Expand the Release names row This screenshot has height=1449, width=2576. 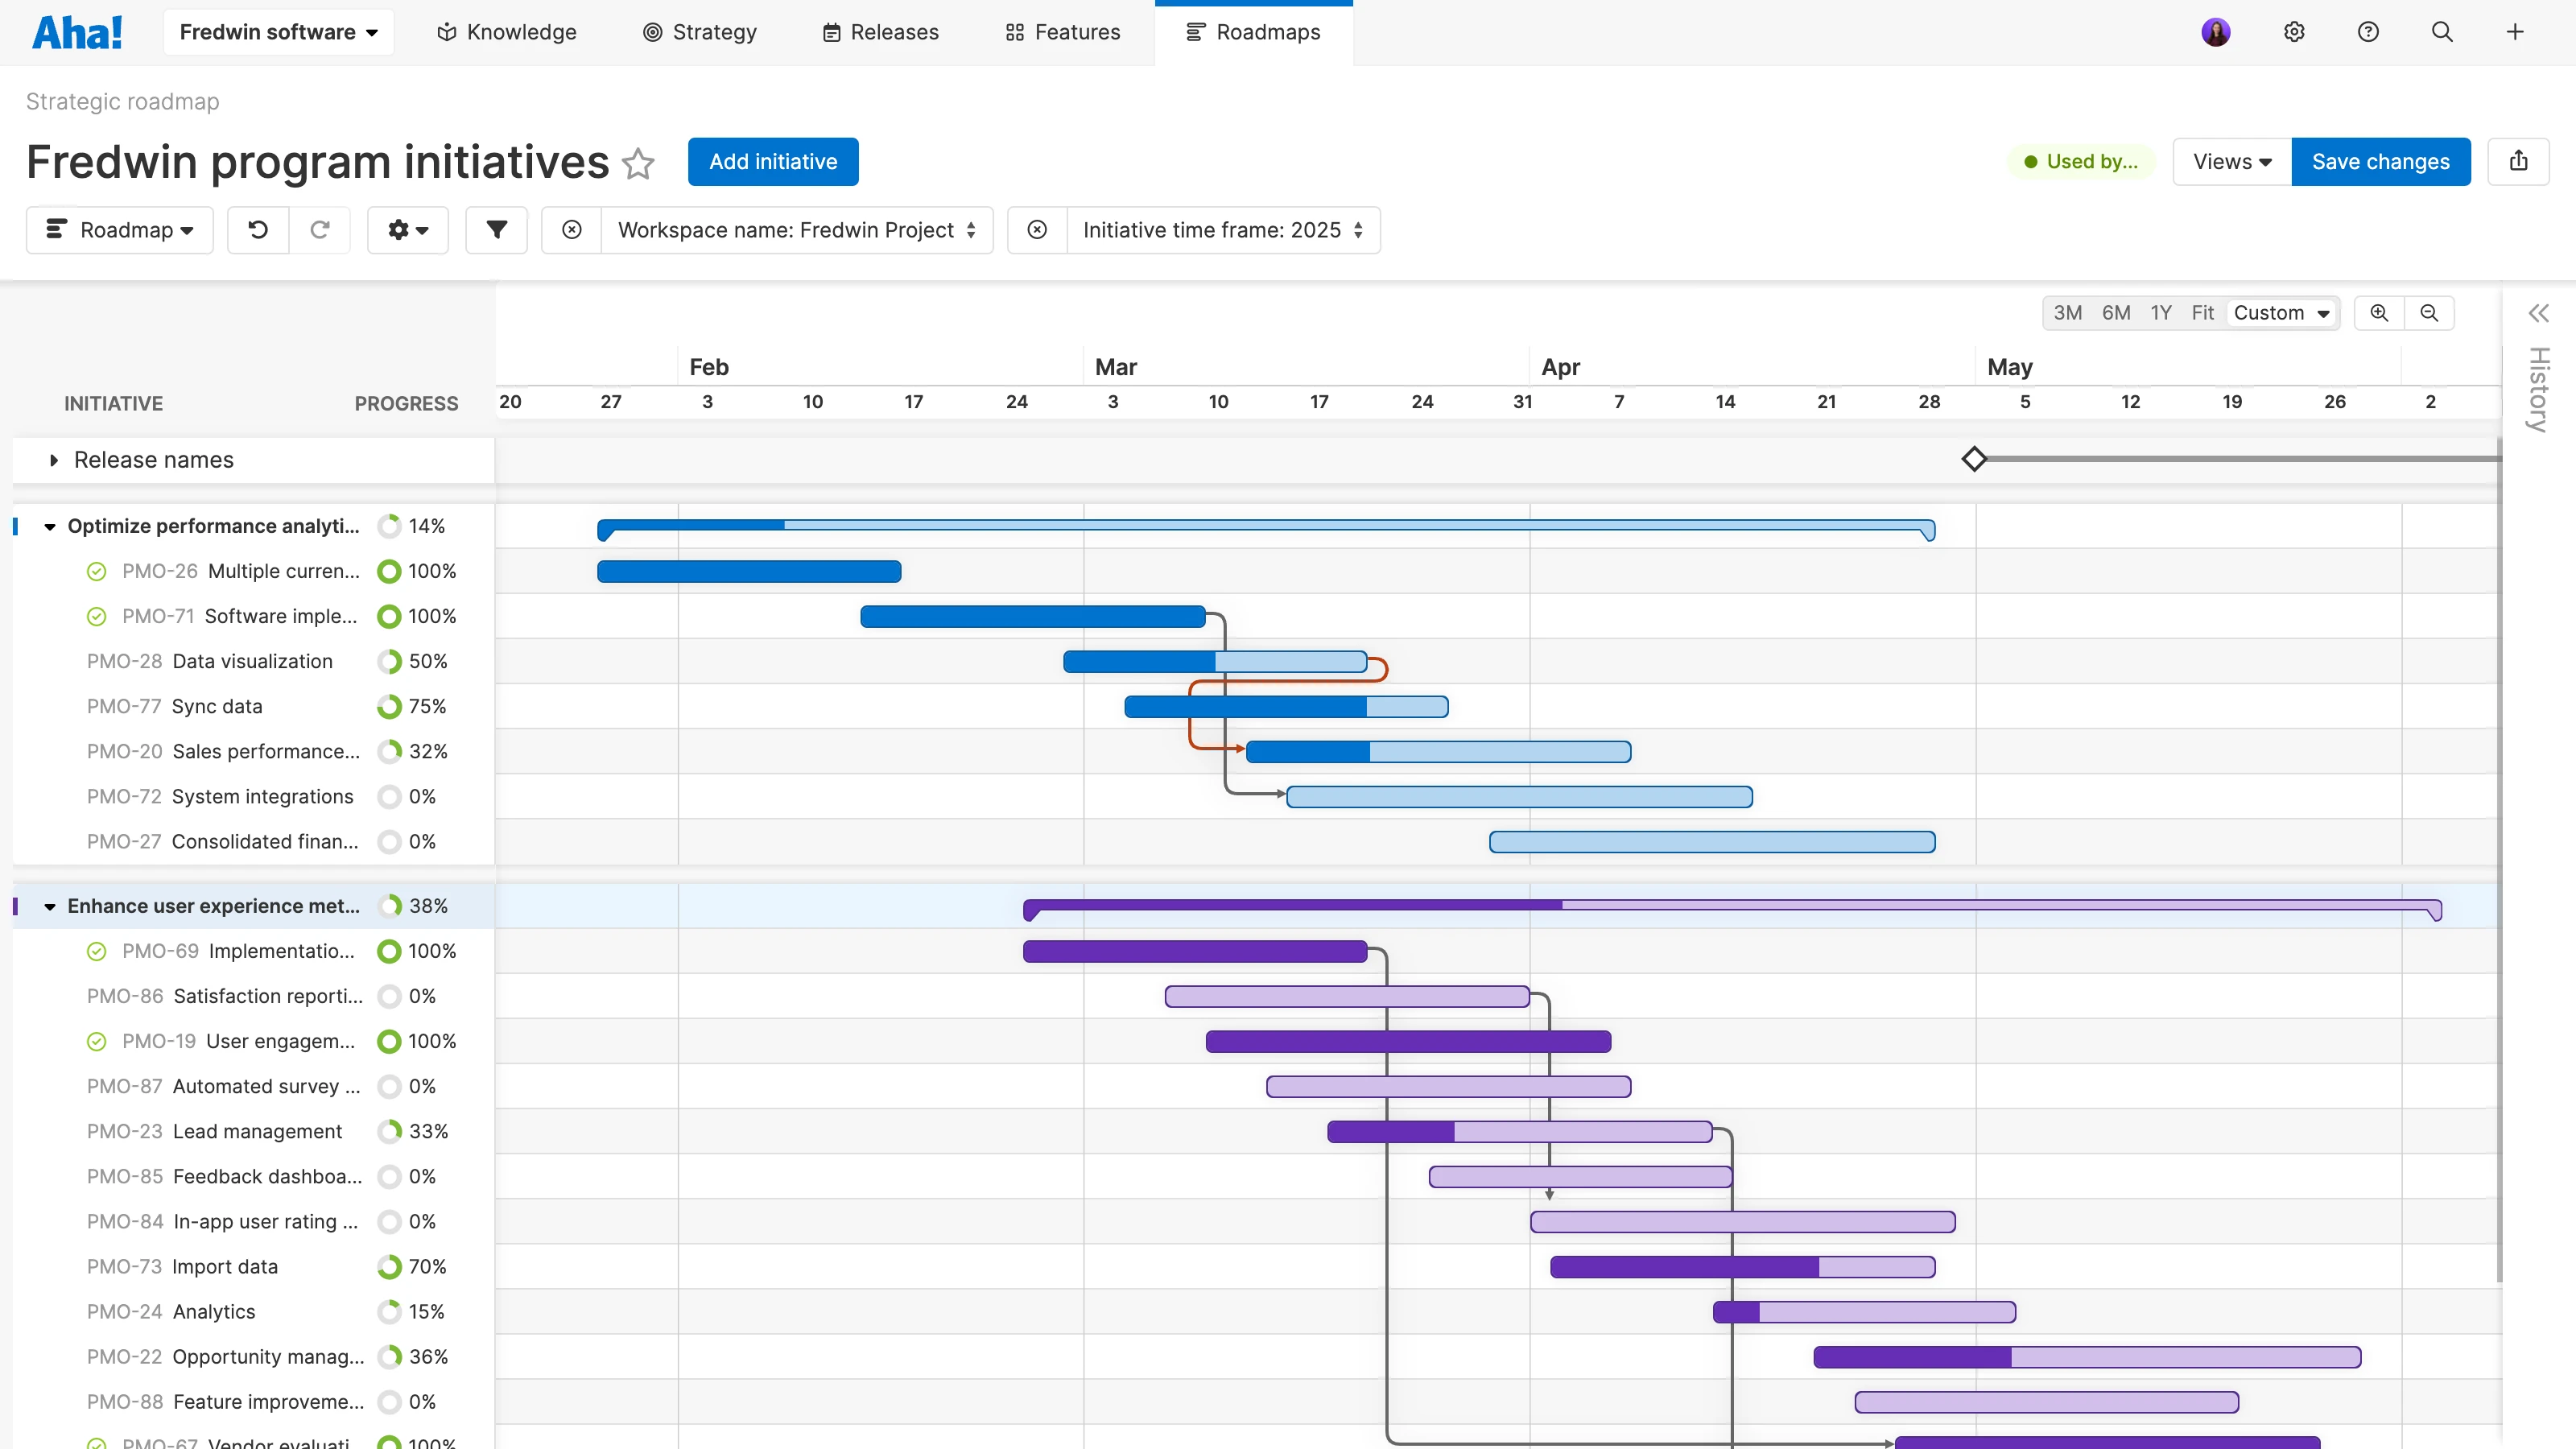pos(53,460)
